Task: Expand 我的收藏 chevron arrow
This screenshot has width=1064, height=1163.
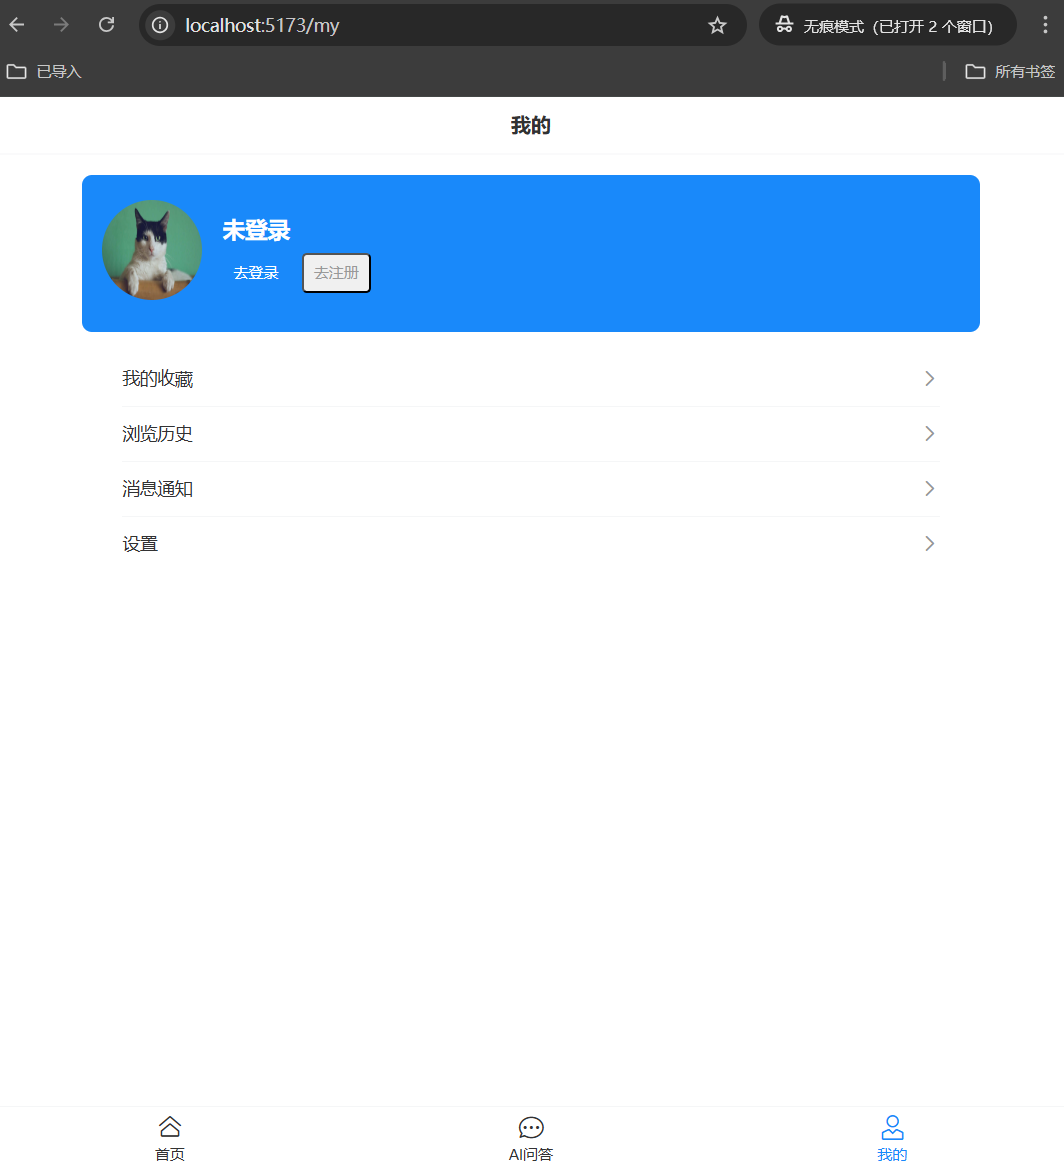Action: (x=929, y=379)
